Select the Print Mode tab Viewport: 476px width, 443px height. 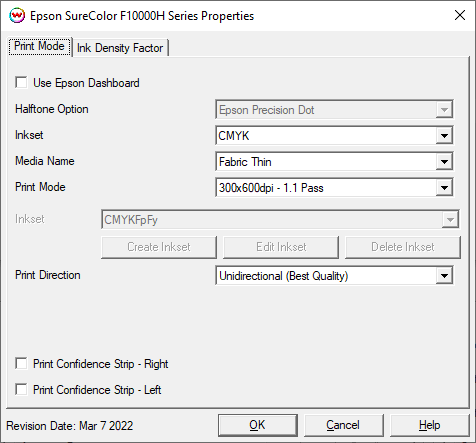coord(39,46)
